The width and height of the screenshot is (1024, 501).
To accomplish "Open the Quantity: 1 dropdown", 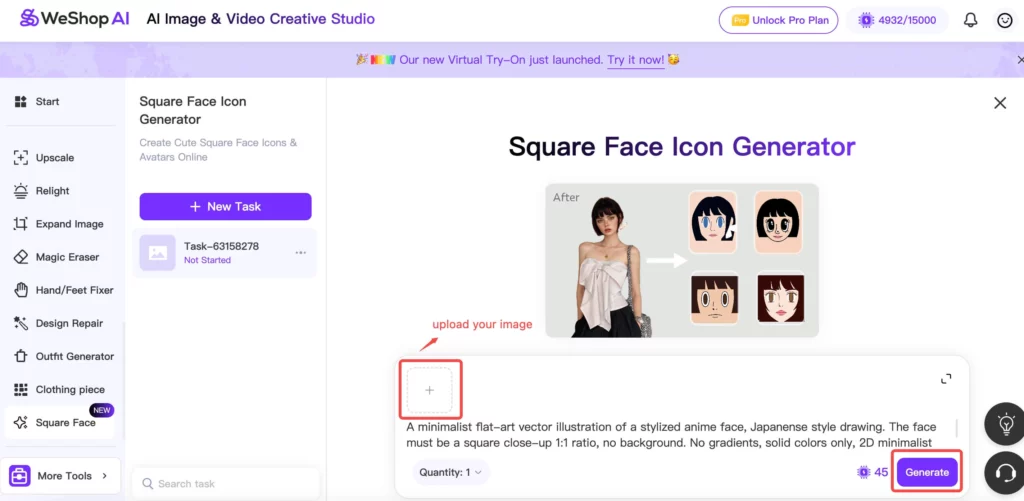I will 451,472.
